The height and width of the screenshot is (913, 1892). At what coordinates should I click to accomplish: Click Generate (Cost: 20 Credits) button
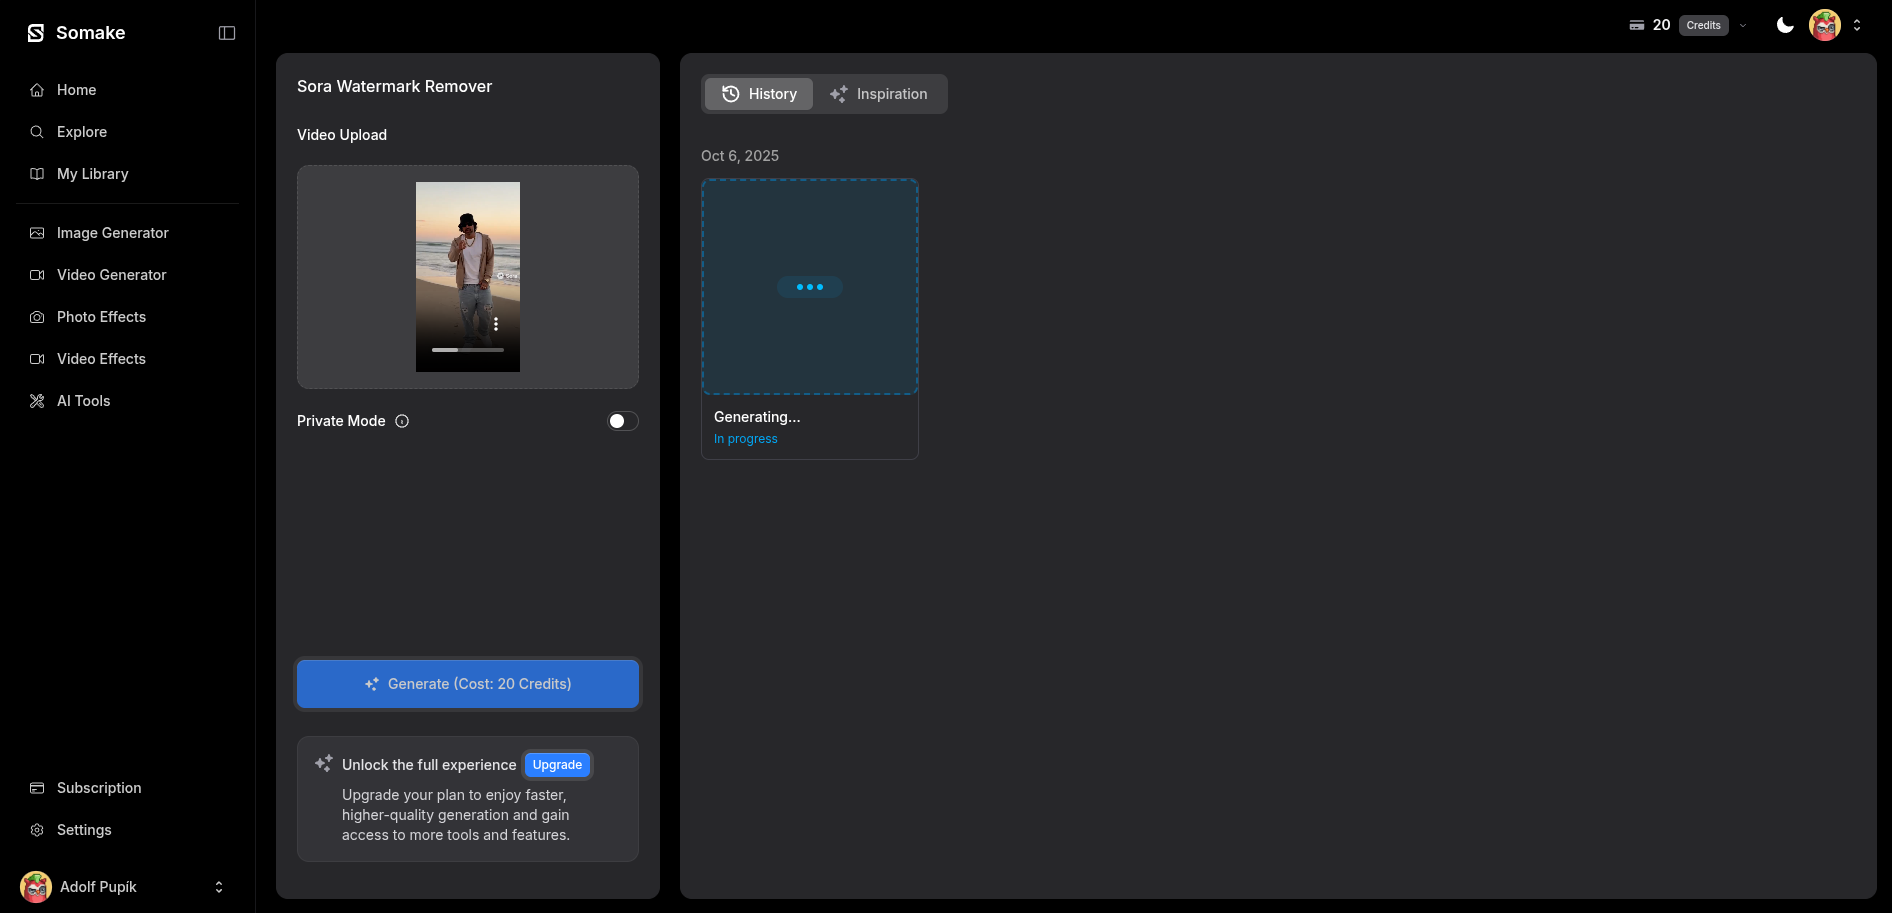click(468, 684)
